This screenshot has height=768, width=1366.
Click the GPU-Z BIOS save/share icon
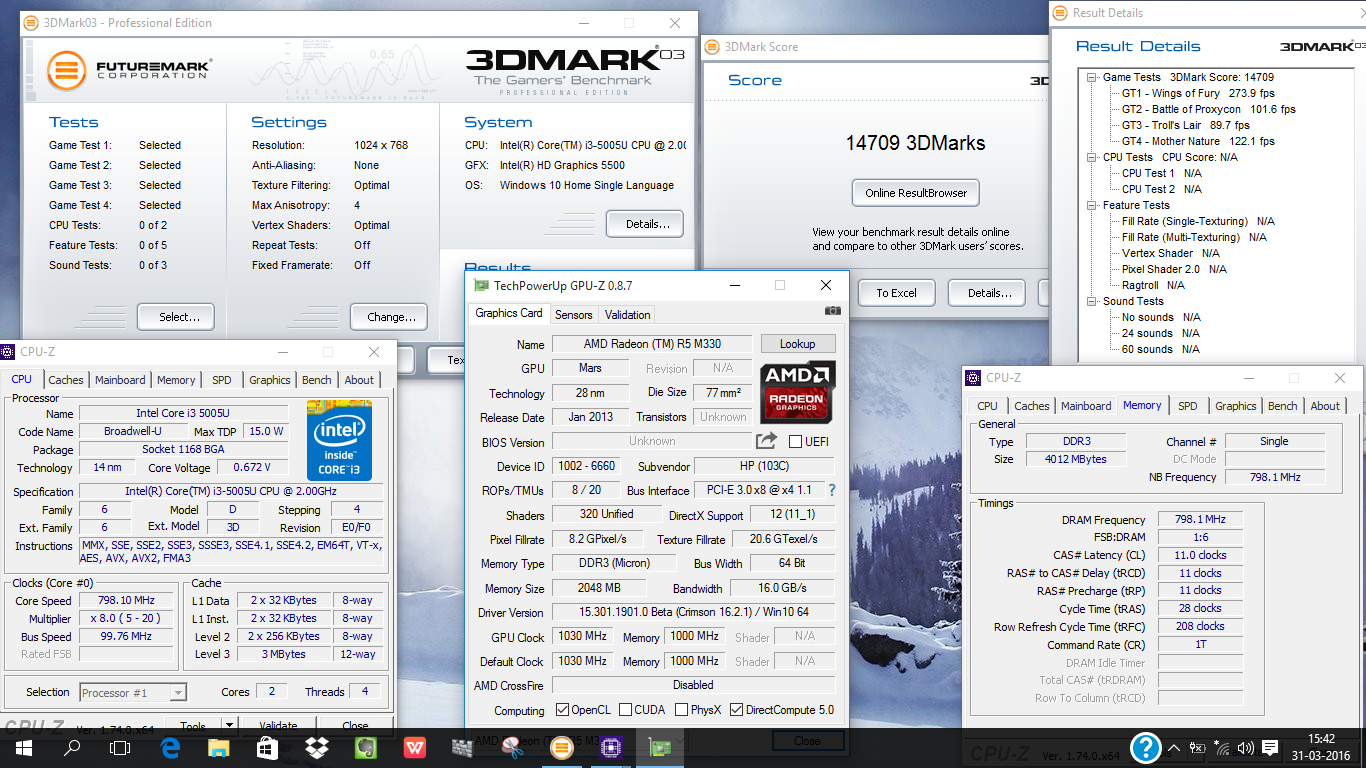click(x=766, y=441)
